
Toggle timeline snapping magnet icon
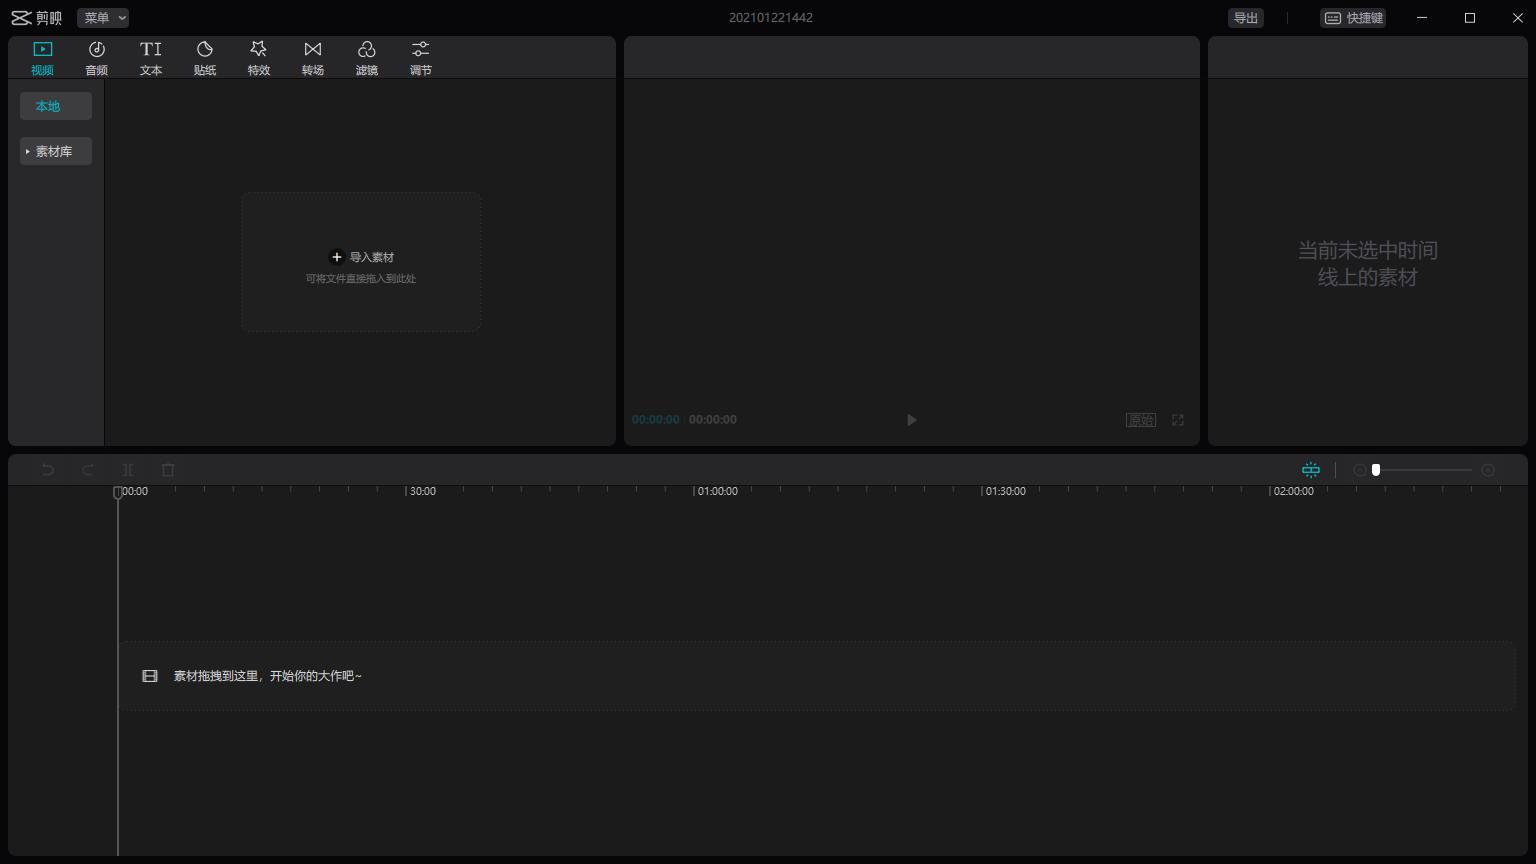tap(1311, 470)
